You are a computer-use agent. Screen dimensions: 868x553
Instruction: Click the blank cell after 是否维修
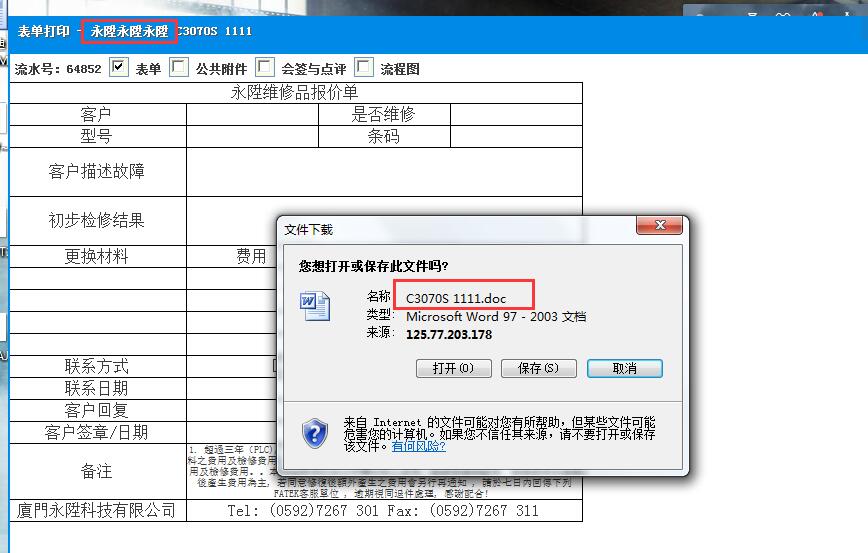[x=516, y=114]
